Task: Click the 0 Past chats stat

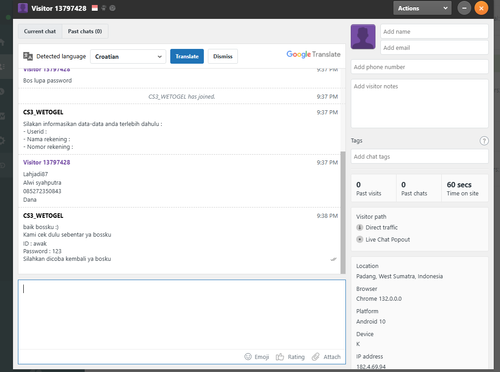Action: 419,188
